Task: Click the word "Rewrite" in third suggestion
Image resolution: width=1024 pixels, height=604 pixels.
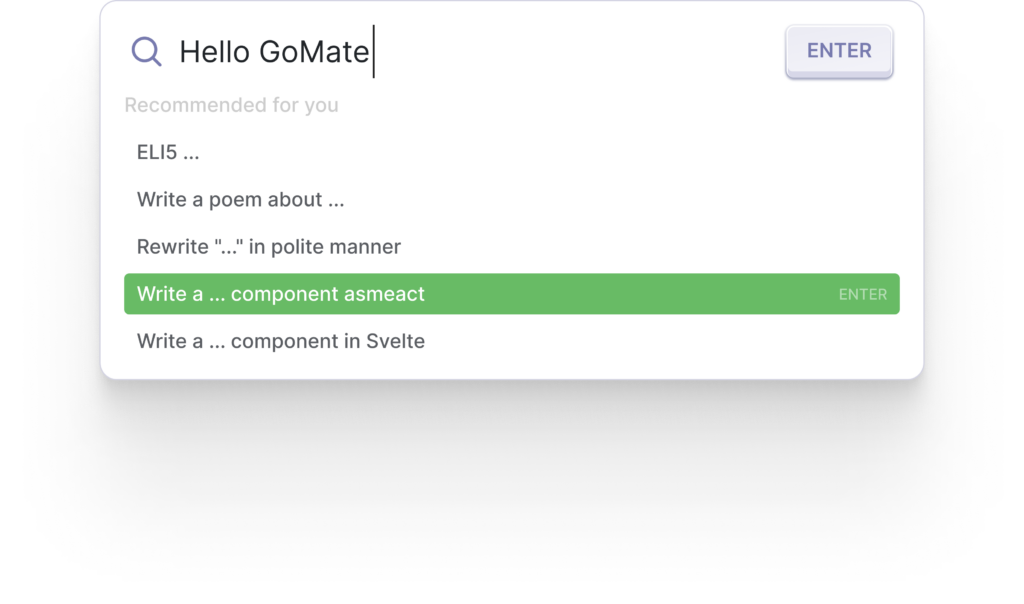Action: pos(172,247)
